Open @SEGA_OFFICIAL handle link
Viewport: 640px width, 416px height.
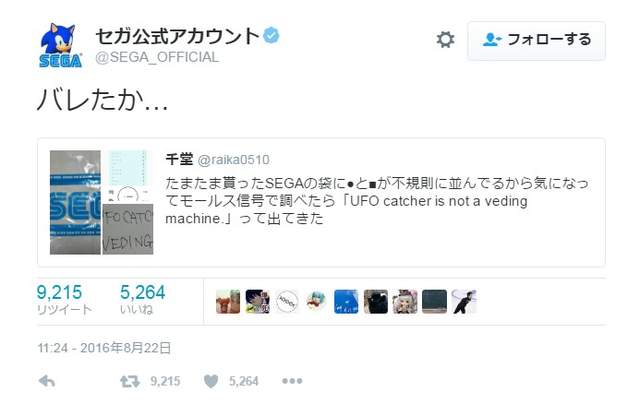coord(157,57)
